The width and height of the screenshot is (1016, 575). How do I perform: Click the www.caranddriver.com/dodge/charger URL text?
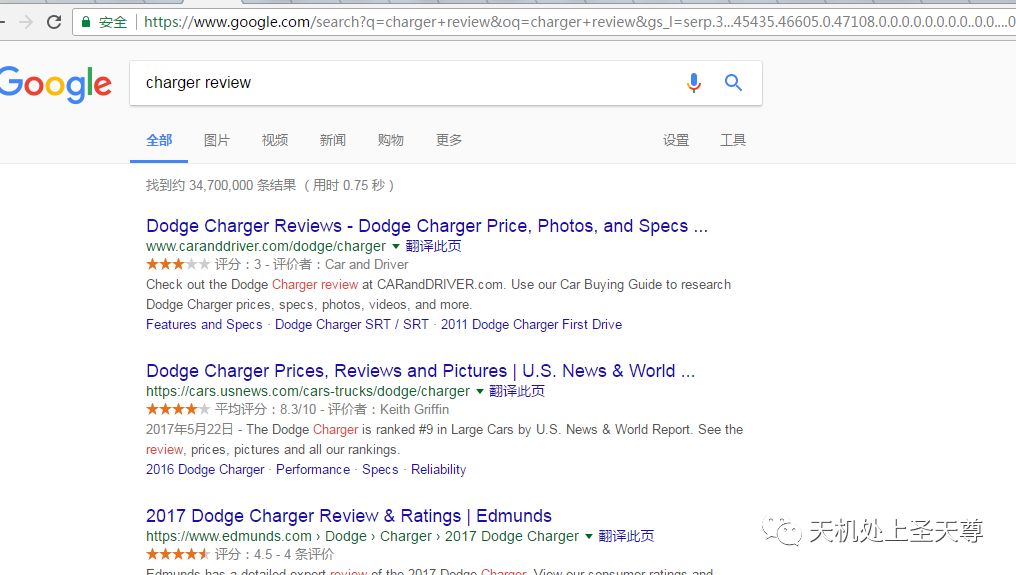coord(266,246)
